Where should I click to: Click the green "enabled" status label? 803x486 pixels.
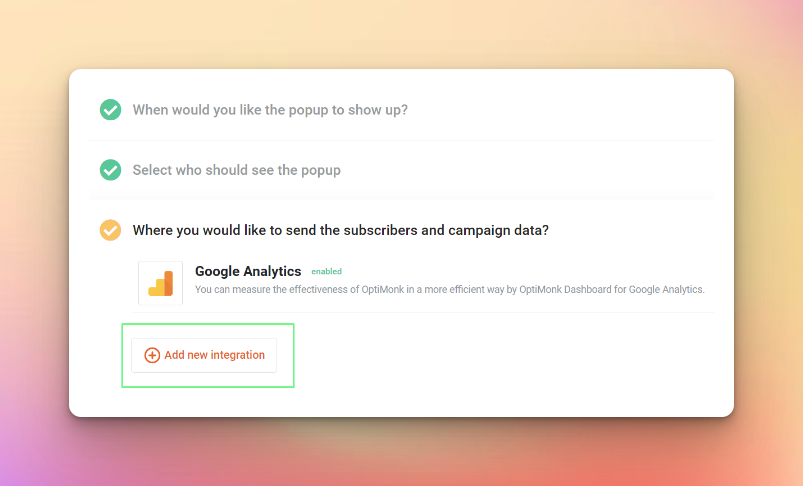click(326, 271)
